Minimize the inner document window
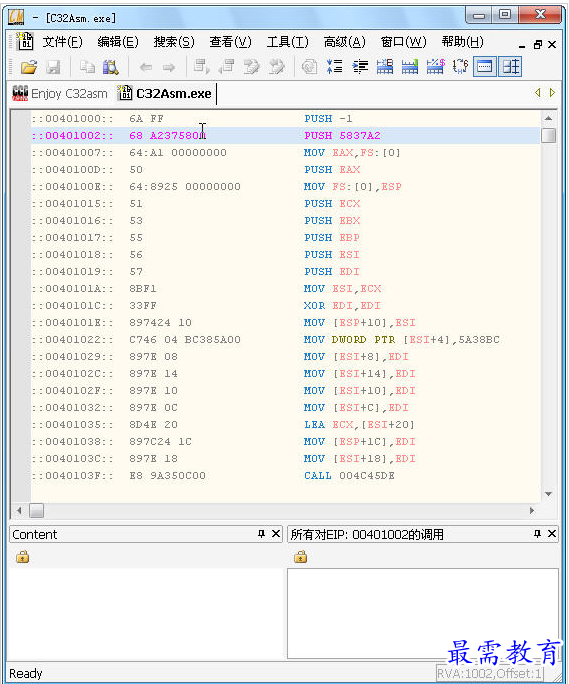This screenshot has height=684, width=569. click(x=522, y=45)
